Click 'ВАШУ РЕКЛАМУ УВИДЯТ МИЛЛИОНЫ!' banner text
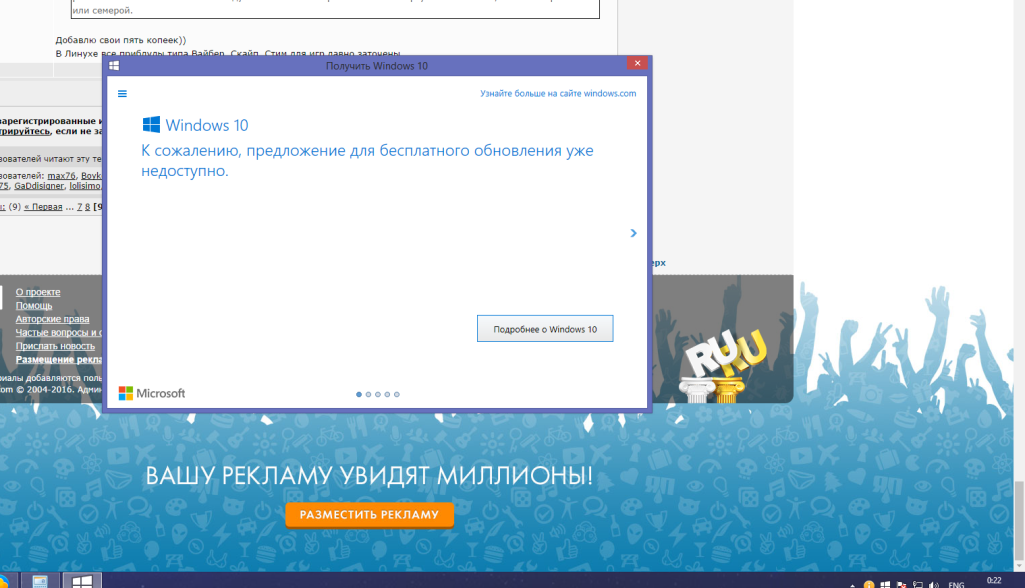This screenshot has width=1025, height=588. [x=369, y=476]
